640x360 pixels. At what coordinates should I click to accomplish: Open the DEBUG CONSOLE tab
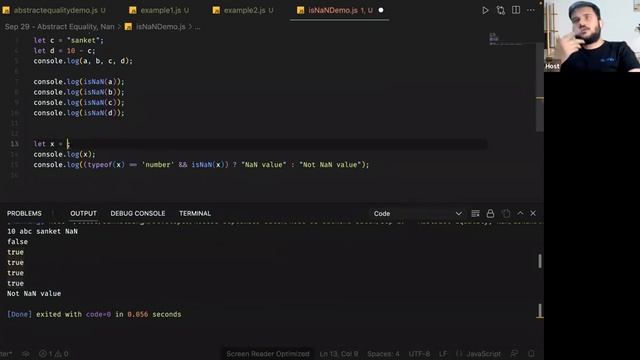pos(138,213)
